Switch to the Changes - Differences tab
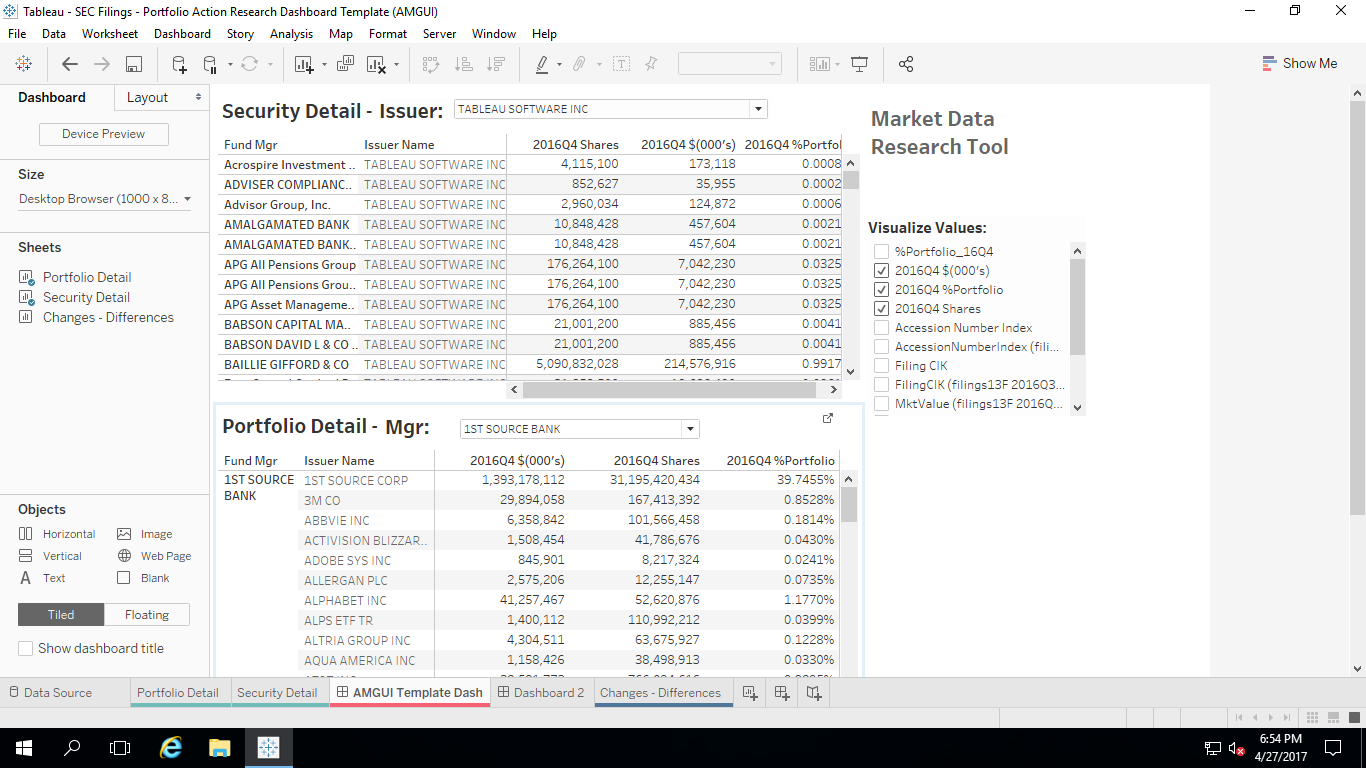Viewport: 1366px width, 768px height. (660, 692)
